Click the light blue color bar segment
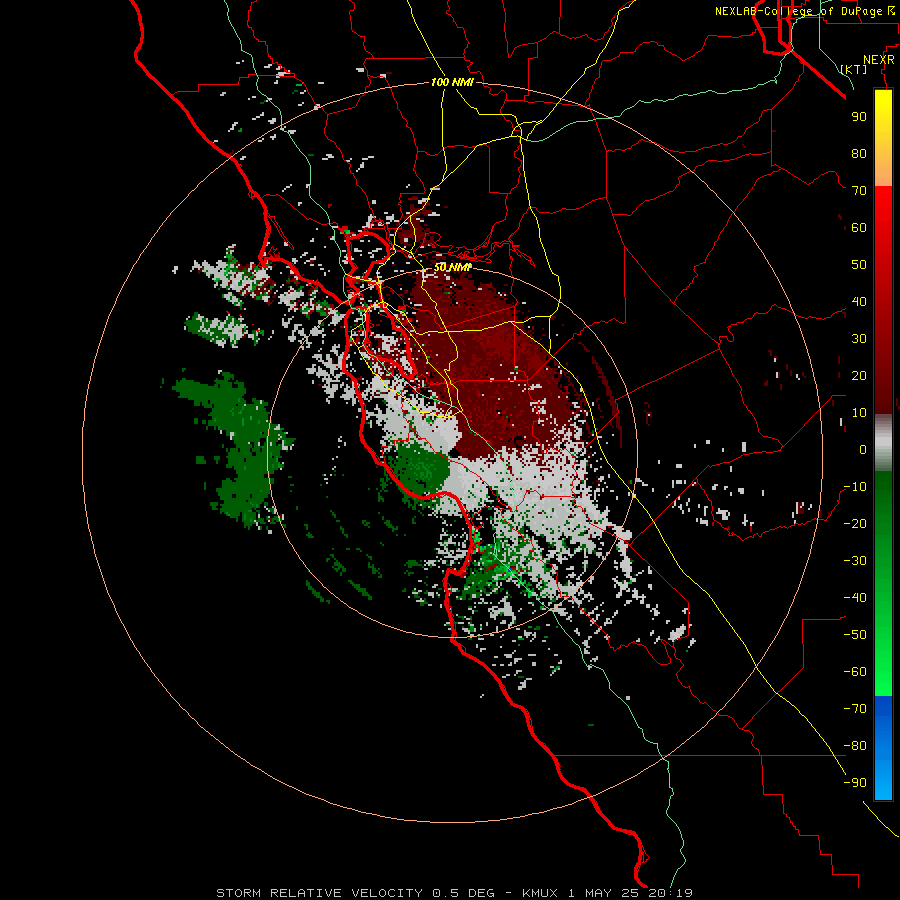 tap(883, 778)
